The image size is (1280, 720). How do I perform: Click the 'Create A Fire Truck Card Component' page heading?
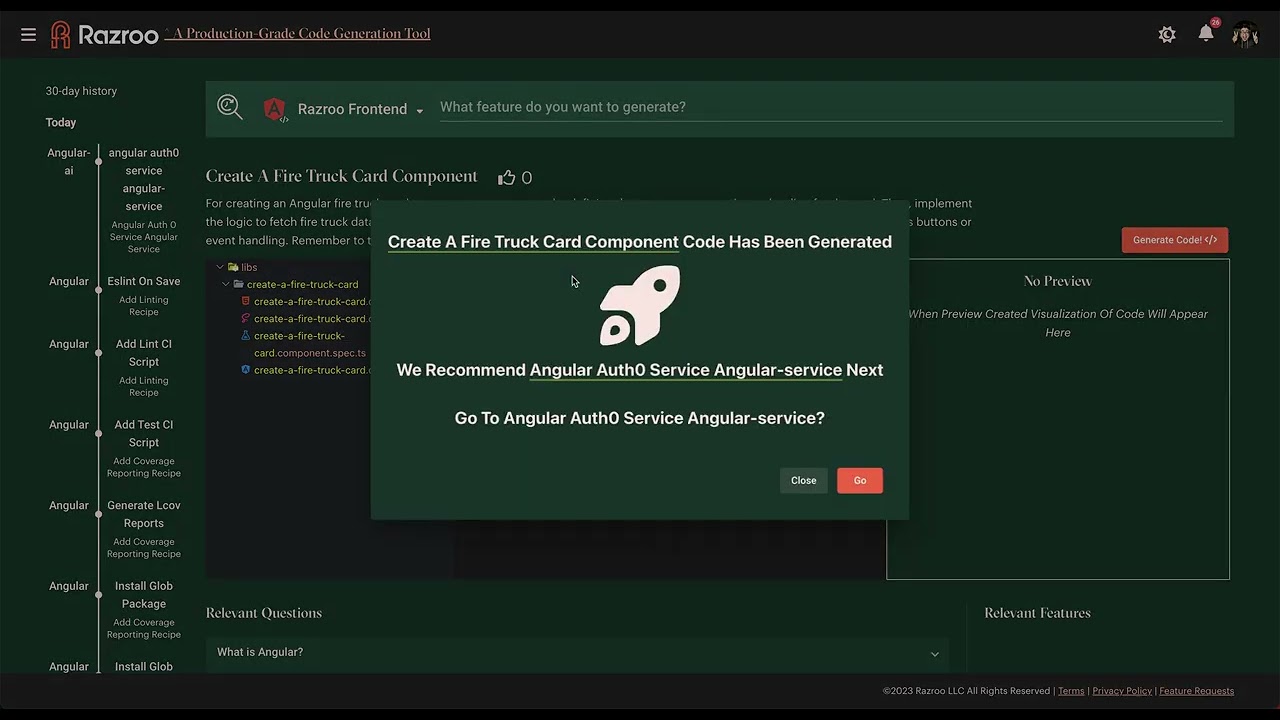point(341,176)
